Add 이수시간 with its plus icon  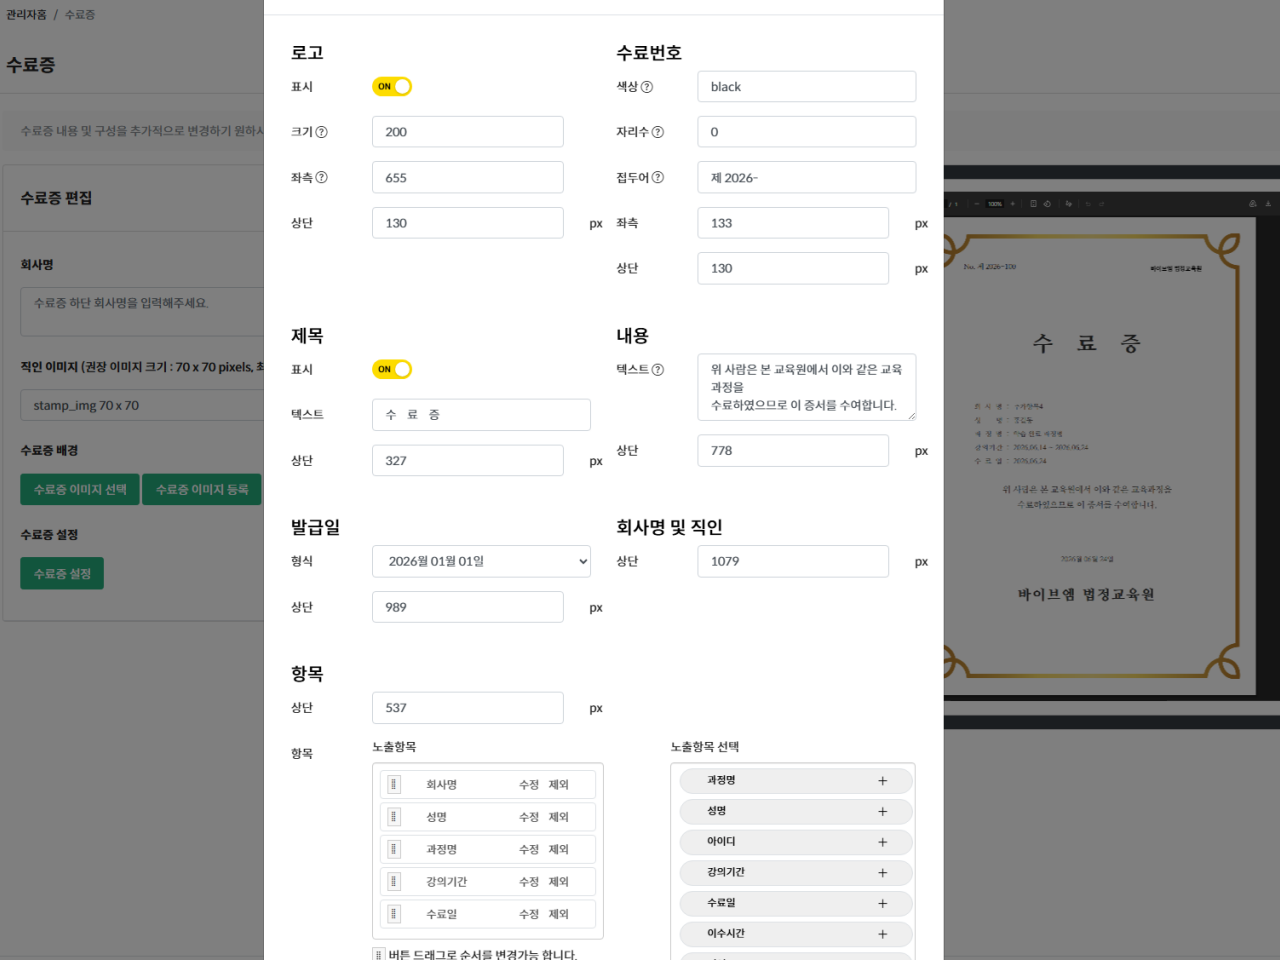click(x=882, y=934)
